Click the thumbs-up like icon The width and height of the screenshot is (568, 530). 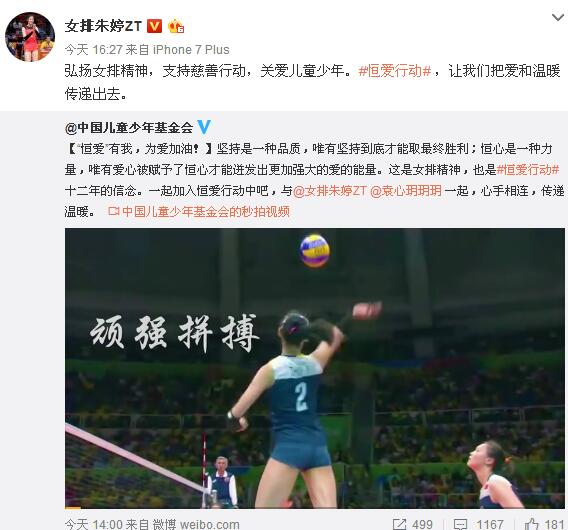tap(532, 524)
